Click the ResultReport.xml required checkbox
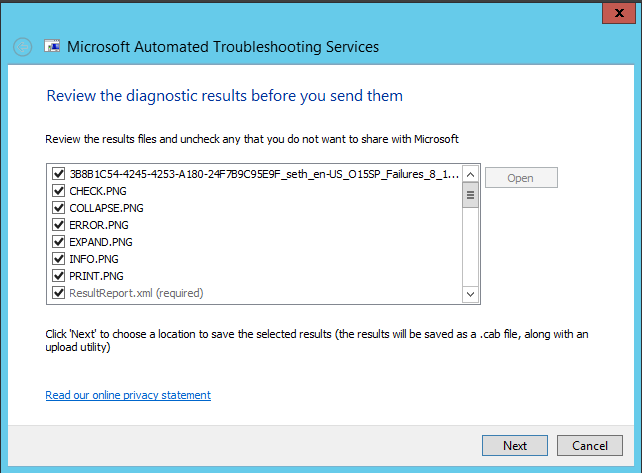Image resolution: width=642 pixels, height=473 pixels. tap(59, 293)
